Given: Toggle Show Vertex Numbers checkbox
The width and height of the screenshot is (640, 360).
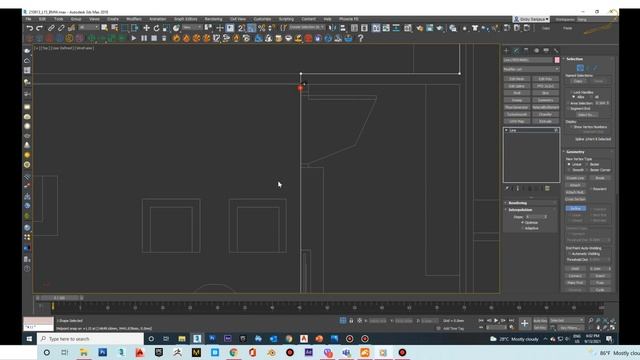Looking at the screenshot, I should pyautogui.click(x=571, y=127).
